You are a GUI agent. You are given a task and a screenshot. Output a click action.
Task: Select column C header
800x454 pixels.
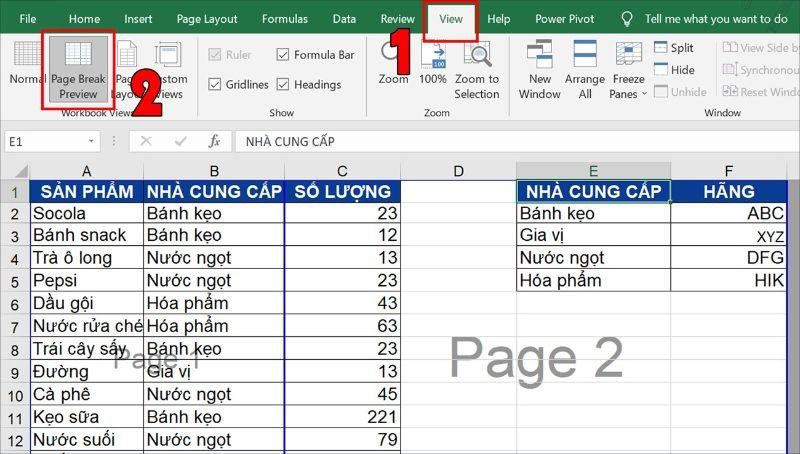(342, 171)
